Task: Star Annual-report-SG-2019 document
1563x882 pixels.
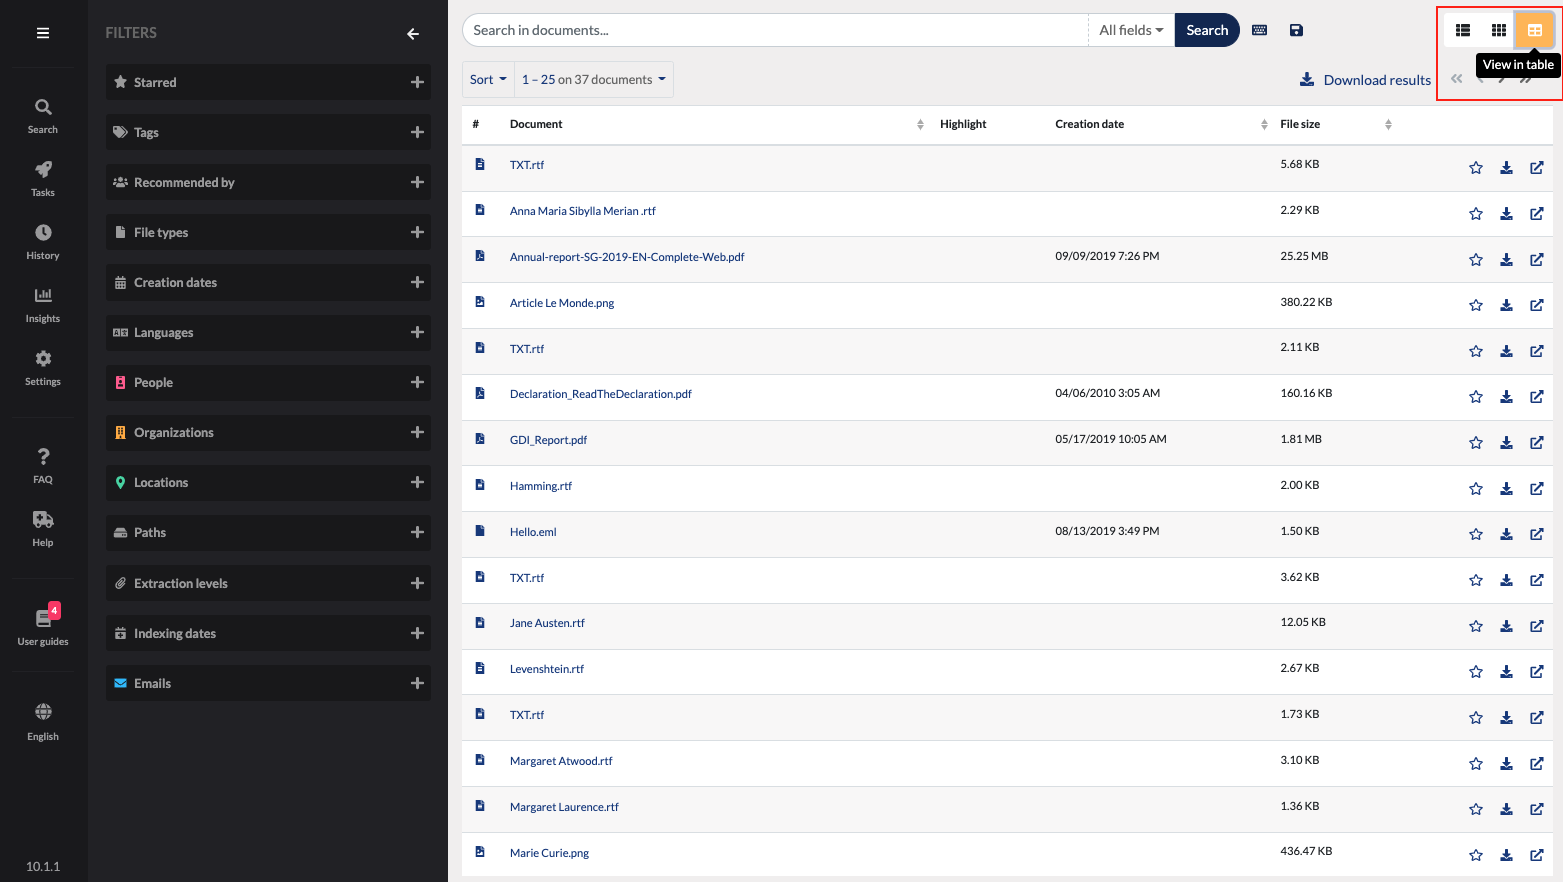Action: 1476,260
